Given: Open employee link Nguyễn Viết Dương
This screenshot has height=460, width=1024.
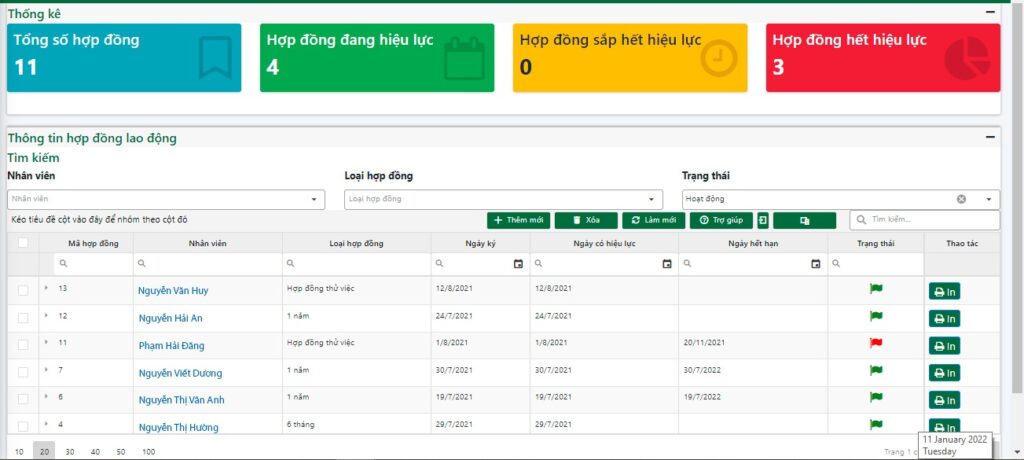Looking at the screenshot, I should [180, 373].
